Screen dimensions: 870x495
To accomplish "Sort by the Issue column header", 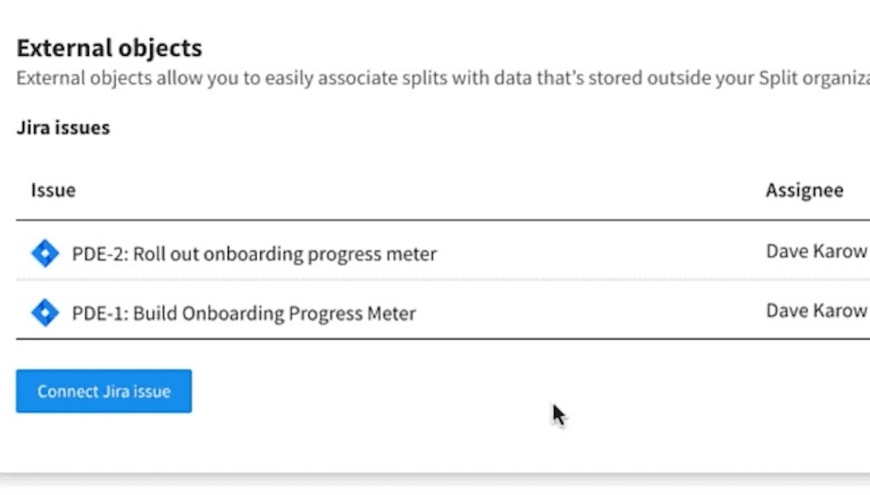I will (x=53, y=190).
